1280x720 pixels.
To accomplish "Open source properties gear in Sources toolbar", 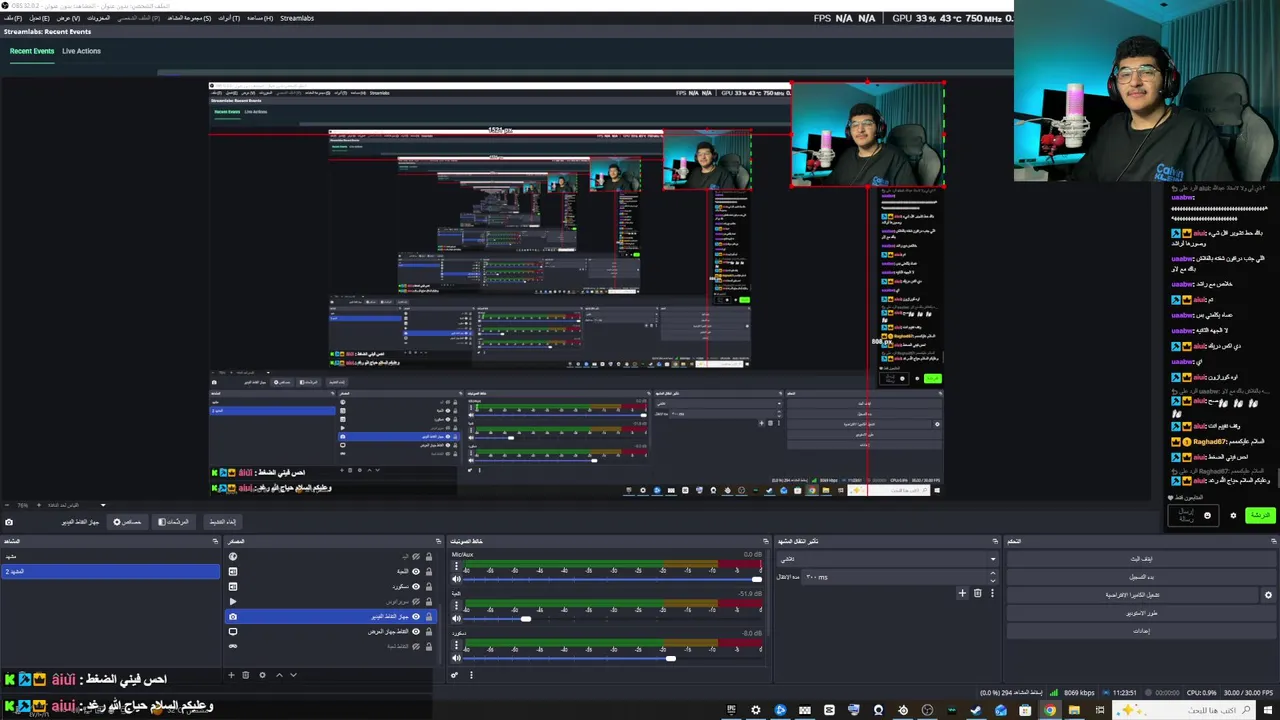I will [262, 675].
